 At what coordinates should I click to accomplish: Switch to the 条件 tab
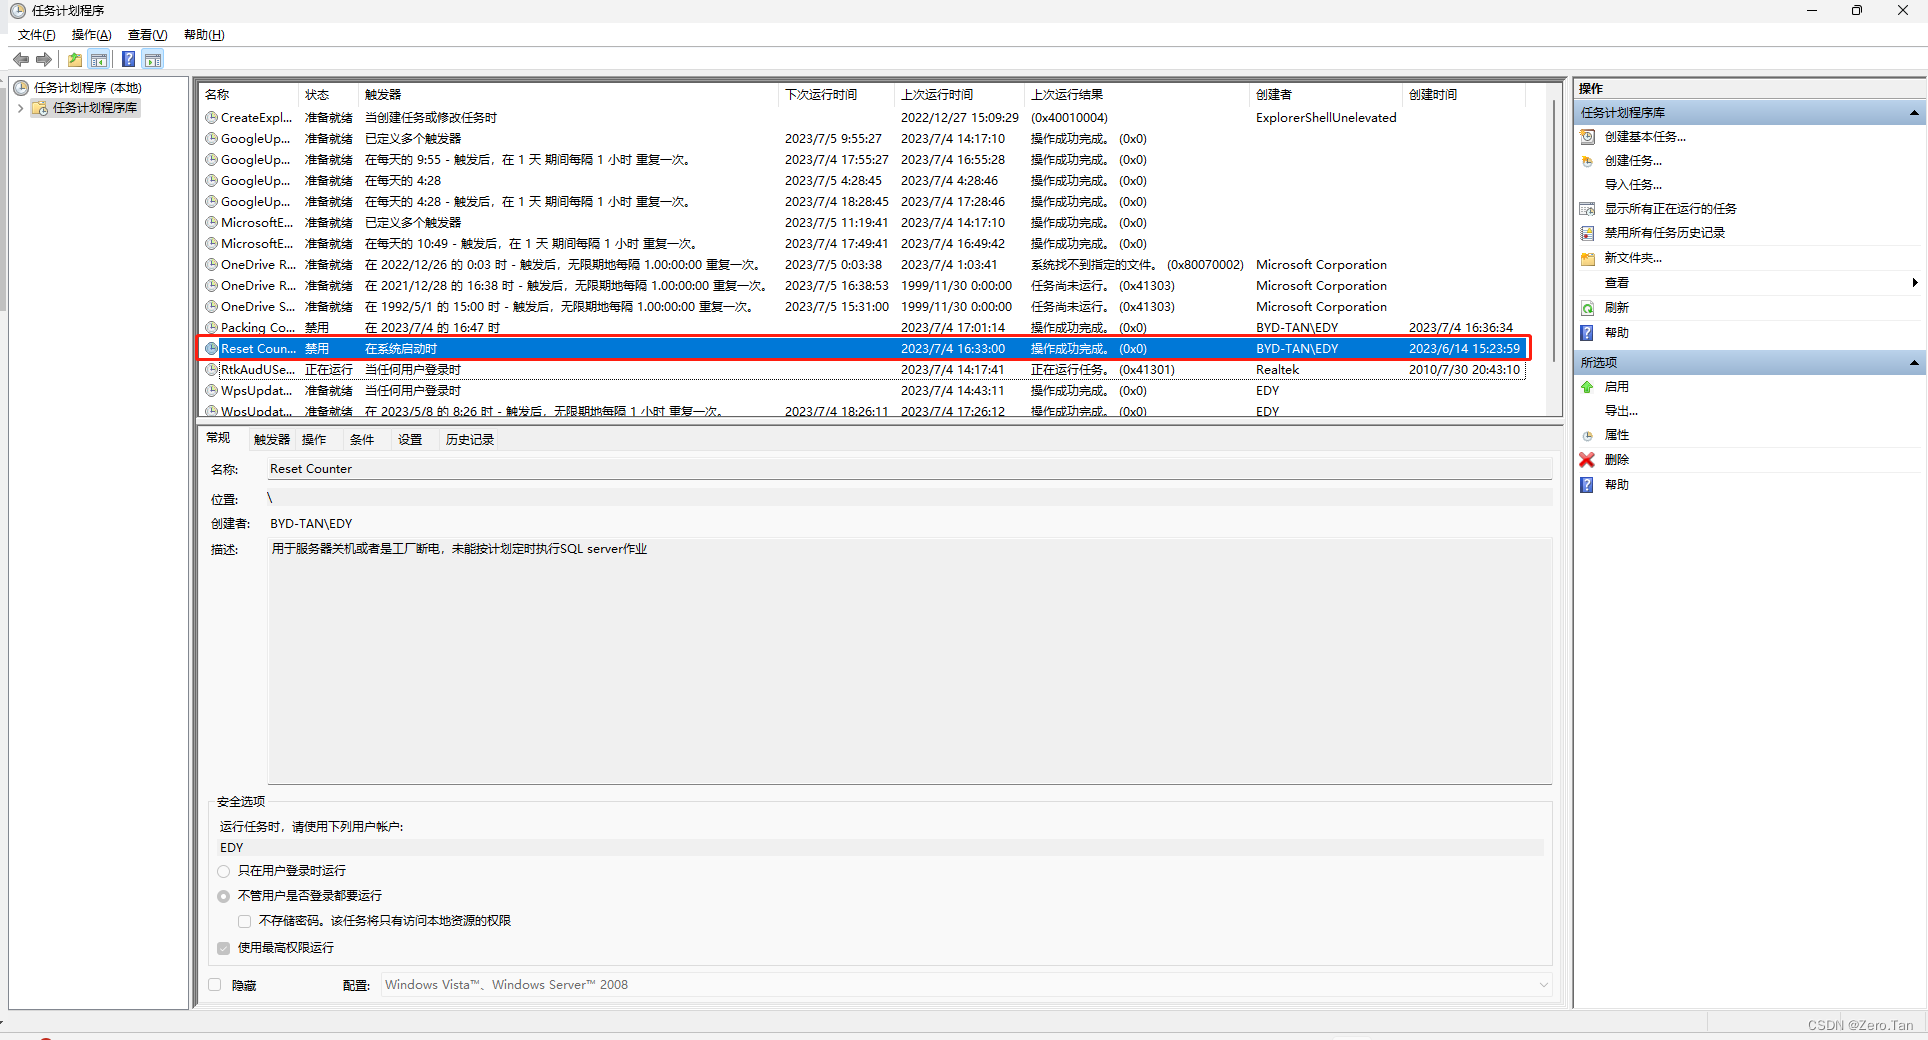coord(362,440)
